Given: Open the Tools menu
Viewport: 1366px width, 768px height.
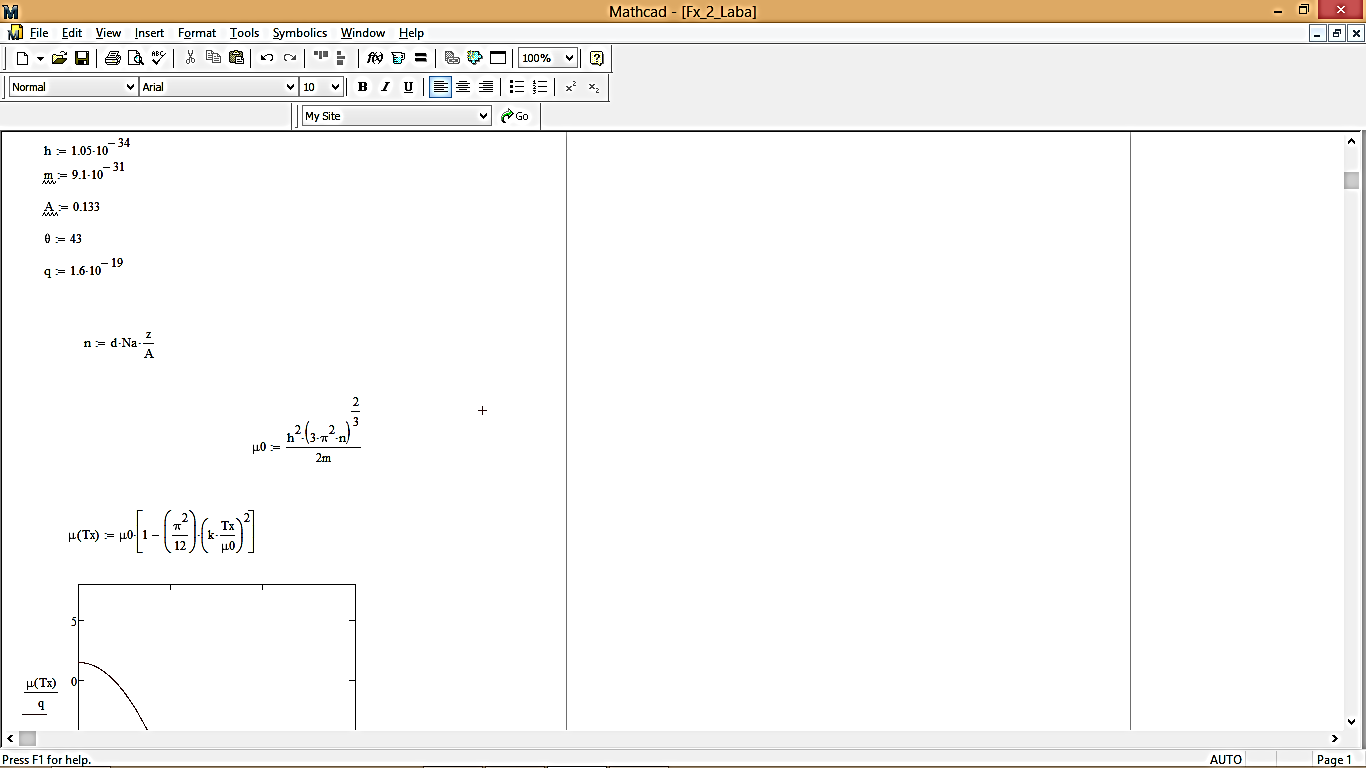Looking at the screenshot, I should (x=245, y=33).
